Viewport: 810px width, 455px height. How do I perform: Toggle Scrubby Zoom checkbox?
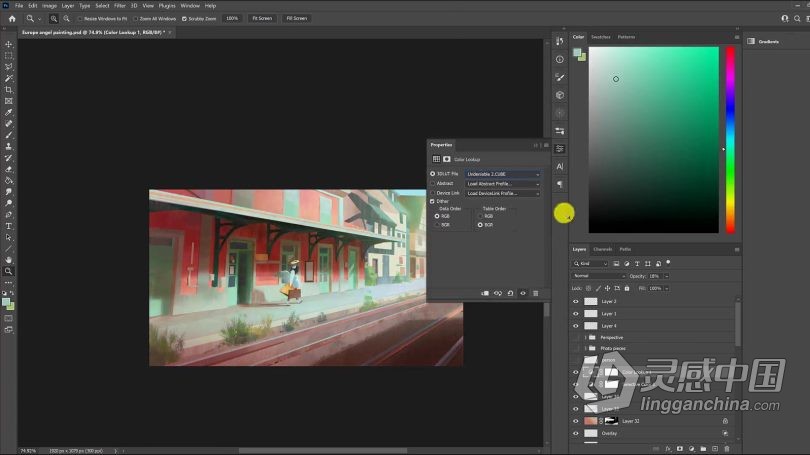point(184,19)
